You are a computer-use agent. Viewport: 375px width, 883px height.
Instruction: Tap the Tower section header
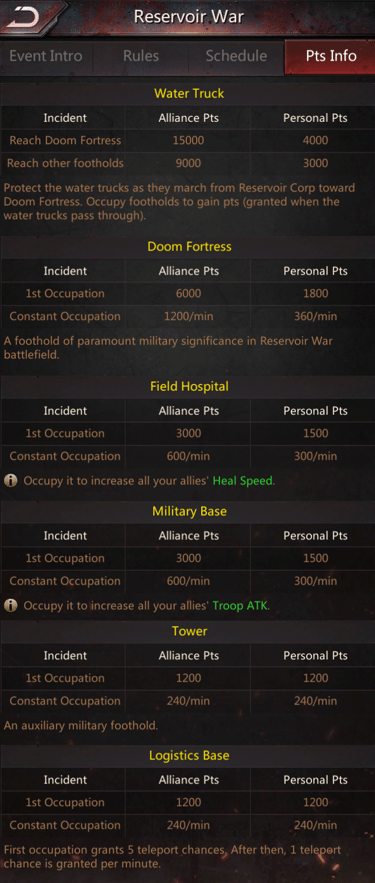click(189, 631)
